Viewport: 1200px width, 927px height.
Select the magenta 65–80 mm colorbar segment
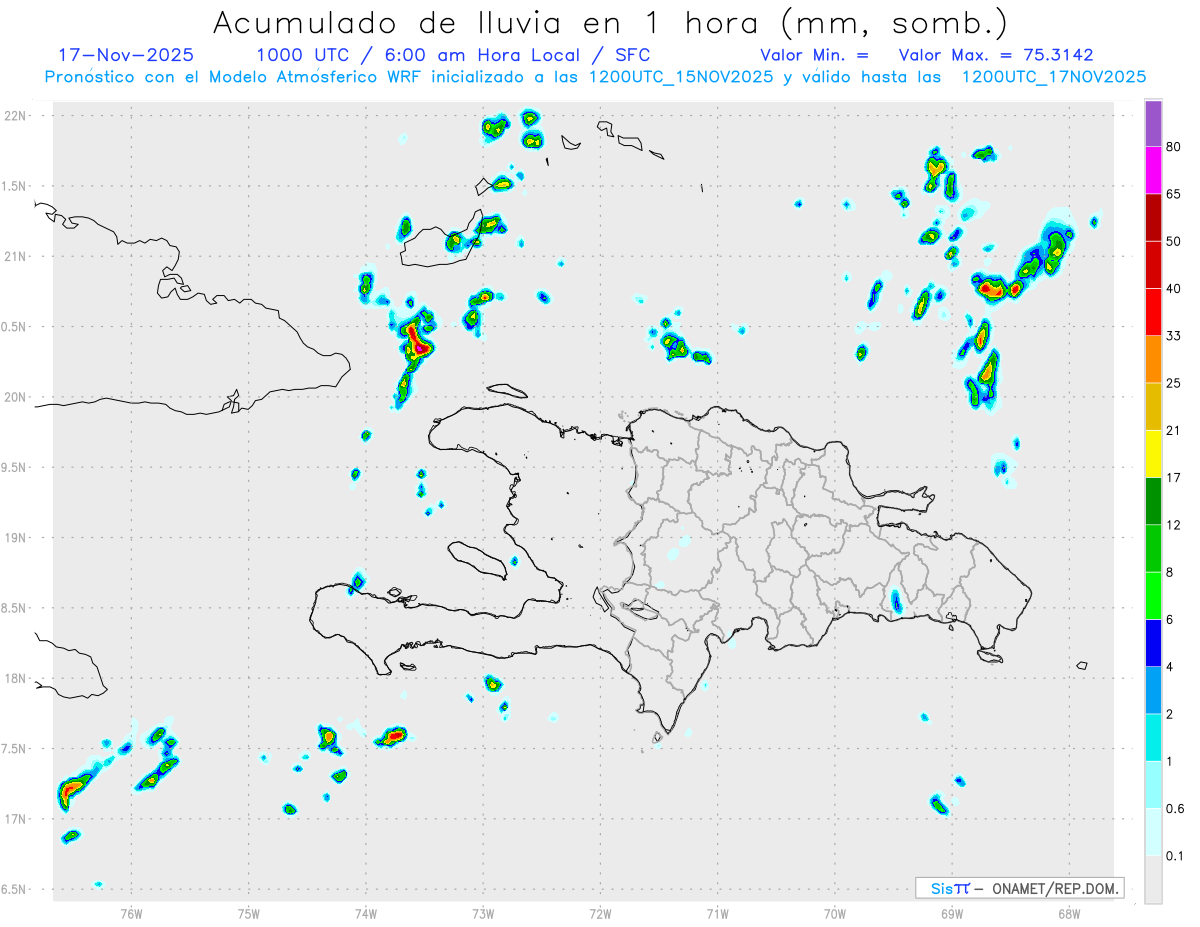[1153, 171]
